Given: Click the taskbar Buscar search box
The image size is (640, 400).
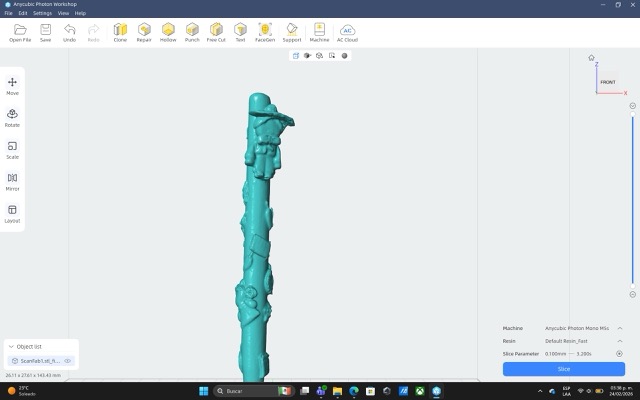Looking at the screenshot, I should pos(253,391).
